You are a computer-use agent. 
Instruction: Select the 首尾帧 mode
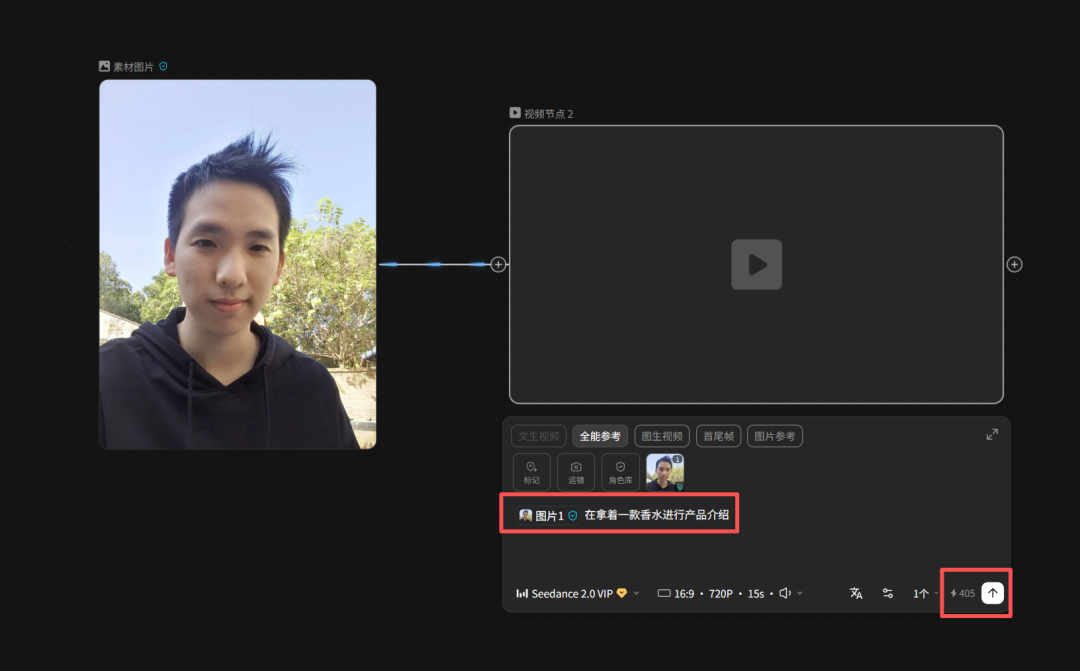[x=718, y=436]
